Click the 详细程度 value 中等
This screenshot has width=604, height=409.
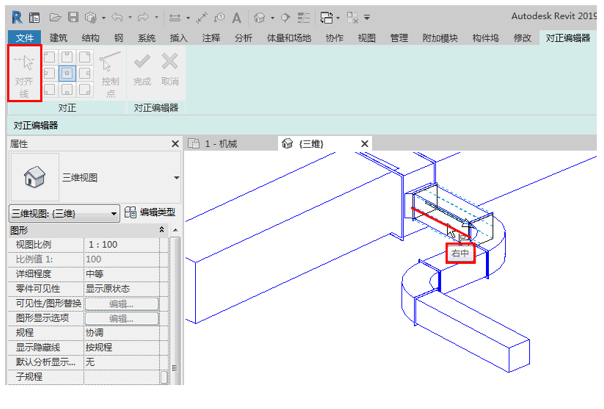pos(122,274)
